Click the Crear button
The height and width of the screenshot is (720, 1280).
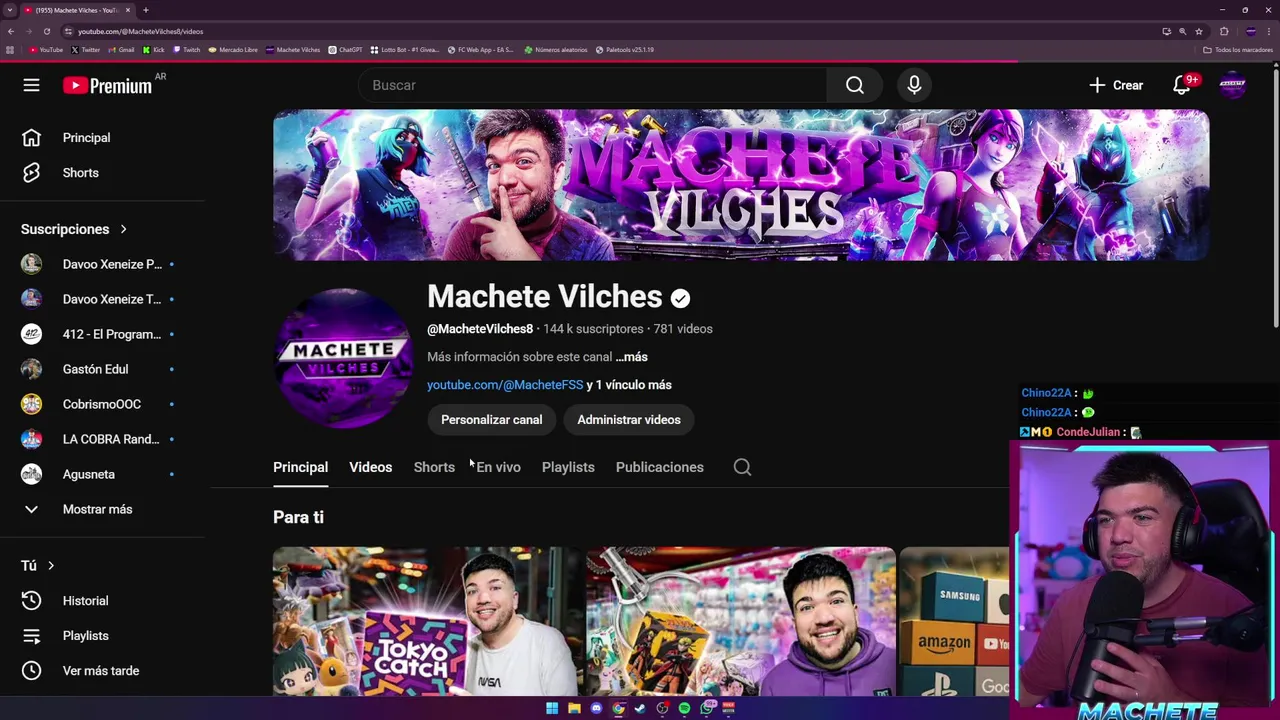[1116, 85]
